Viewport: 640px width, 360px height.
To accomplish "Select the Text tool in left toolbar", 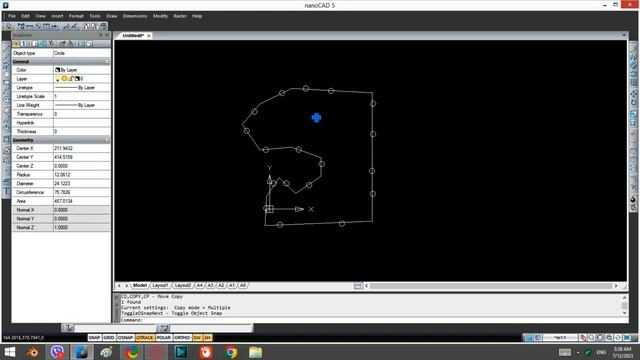I will 6,191.
